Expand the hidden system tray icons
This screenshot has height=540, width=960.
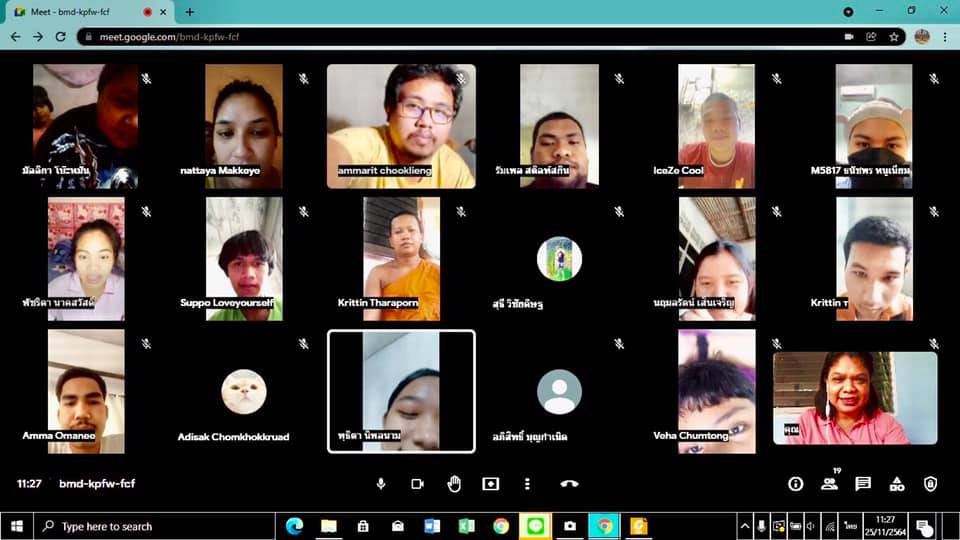tap(744, 526)
